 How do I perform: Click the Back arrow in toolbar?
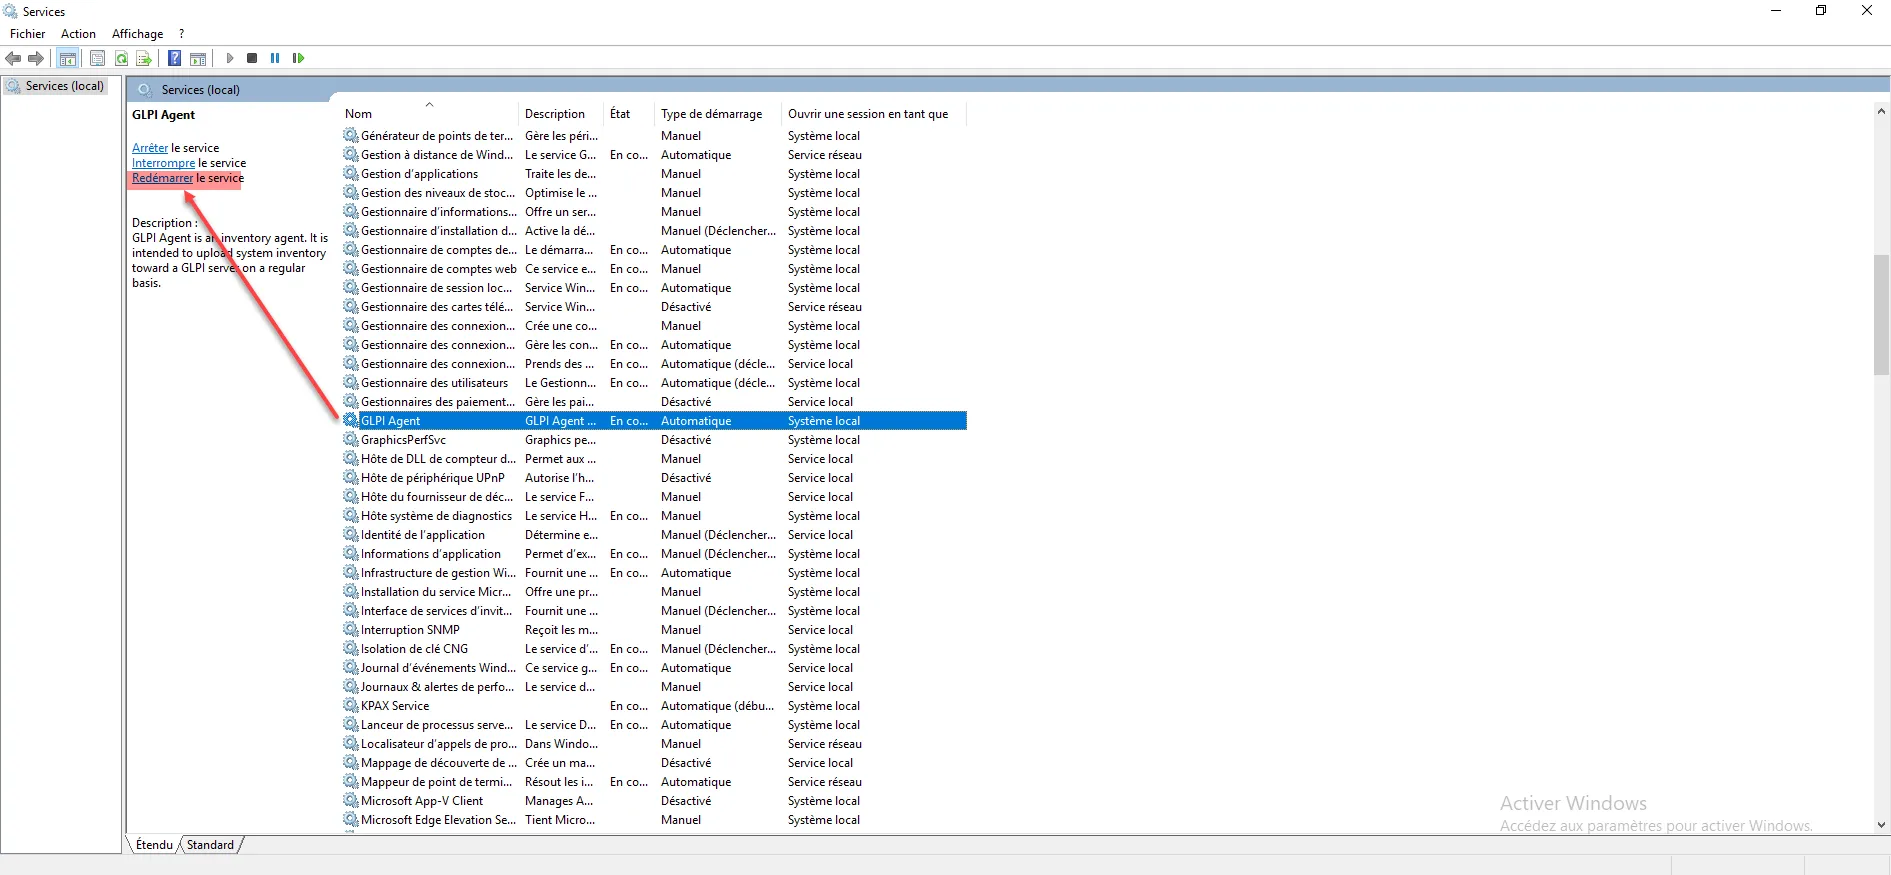(x=13, y=59)
